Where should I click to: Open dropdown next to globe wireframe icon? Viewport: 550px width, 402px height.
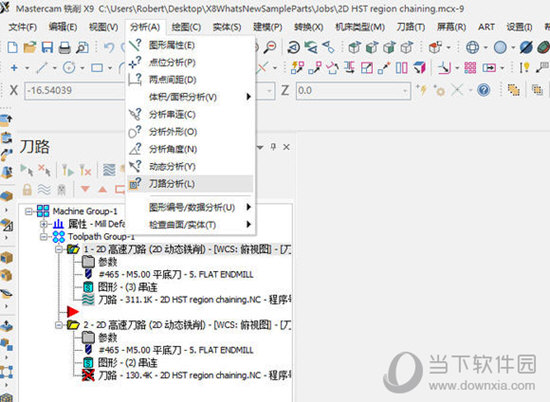coord(486,47)
